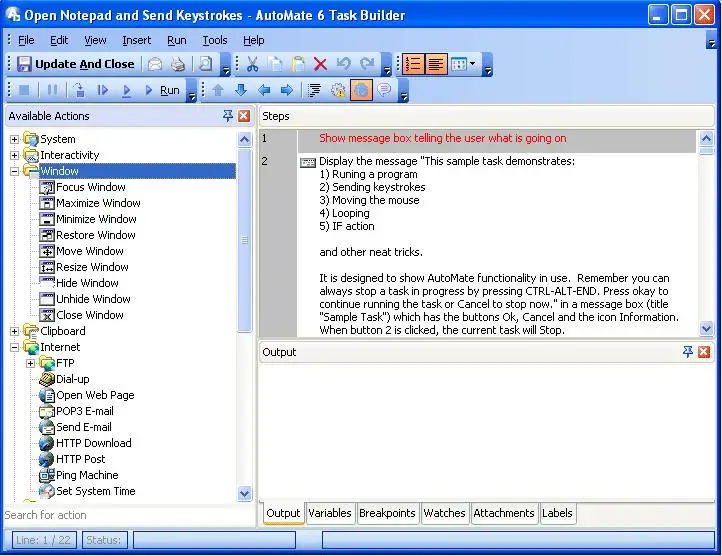Click the printer icon
The image size is (722, 556).
178,64
